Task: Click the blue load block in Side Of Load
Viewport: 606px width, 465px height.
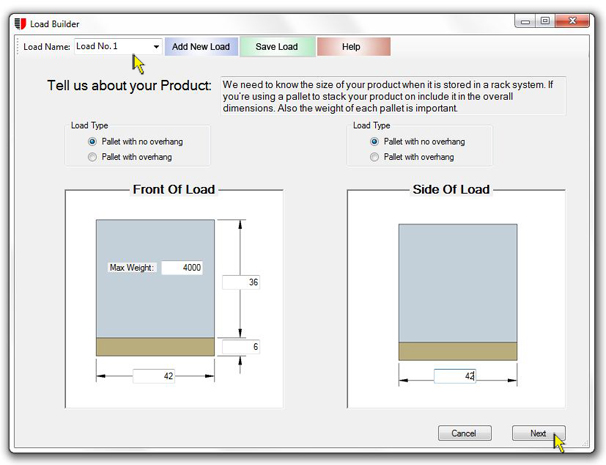Action: [x=458, y=283]
